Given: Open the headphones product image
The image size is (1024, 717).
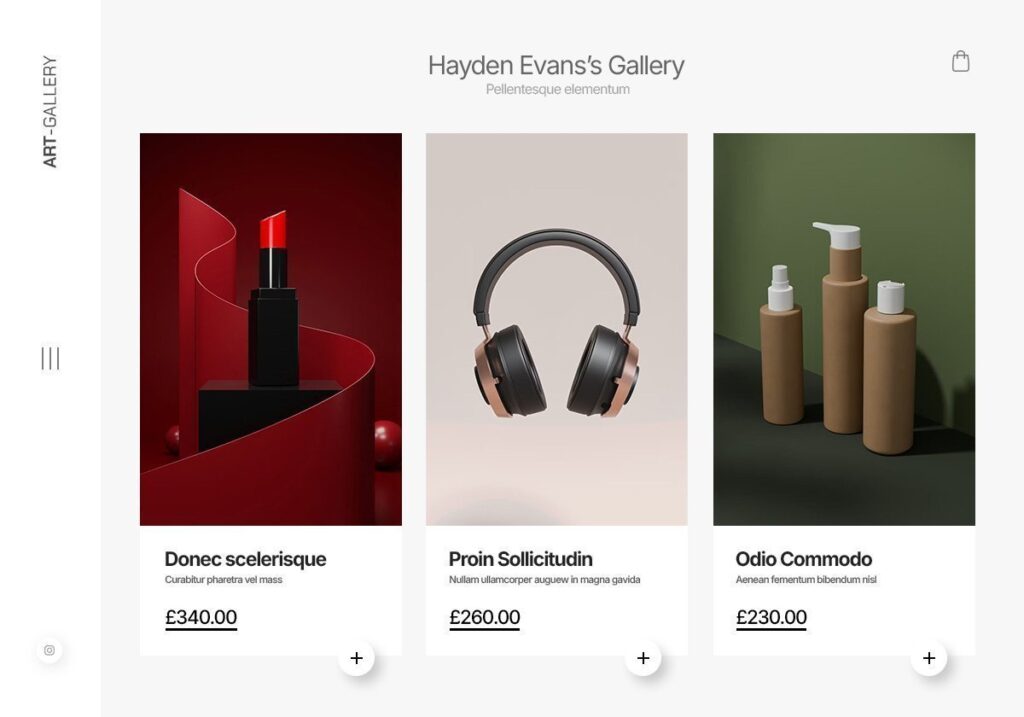Looking at the screenshot, I should pos(556,329).
